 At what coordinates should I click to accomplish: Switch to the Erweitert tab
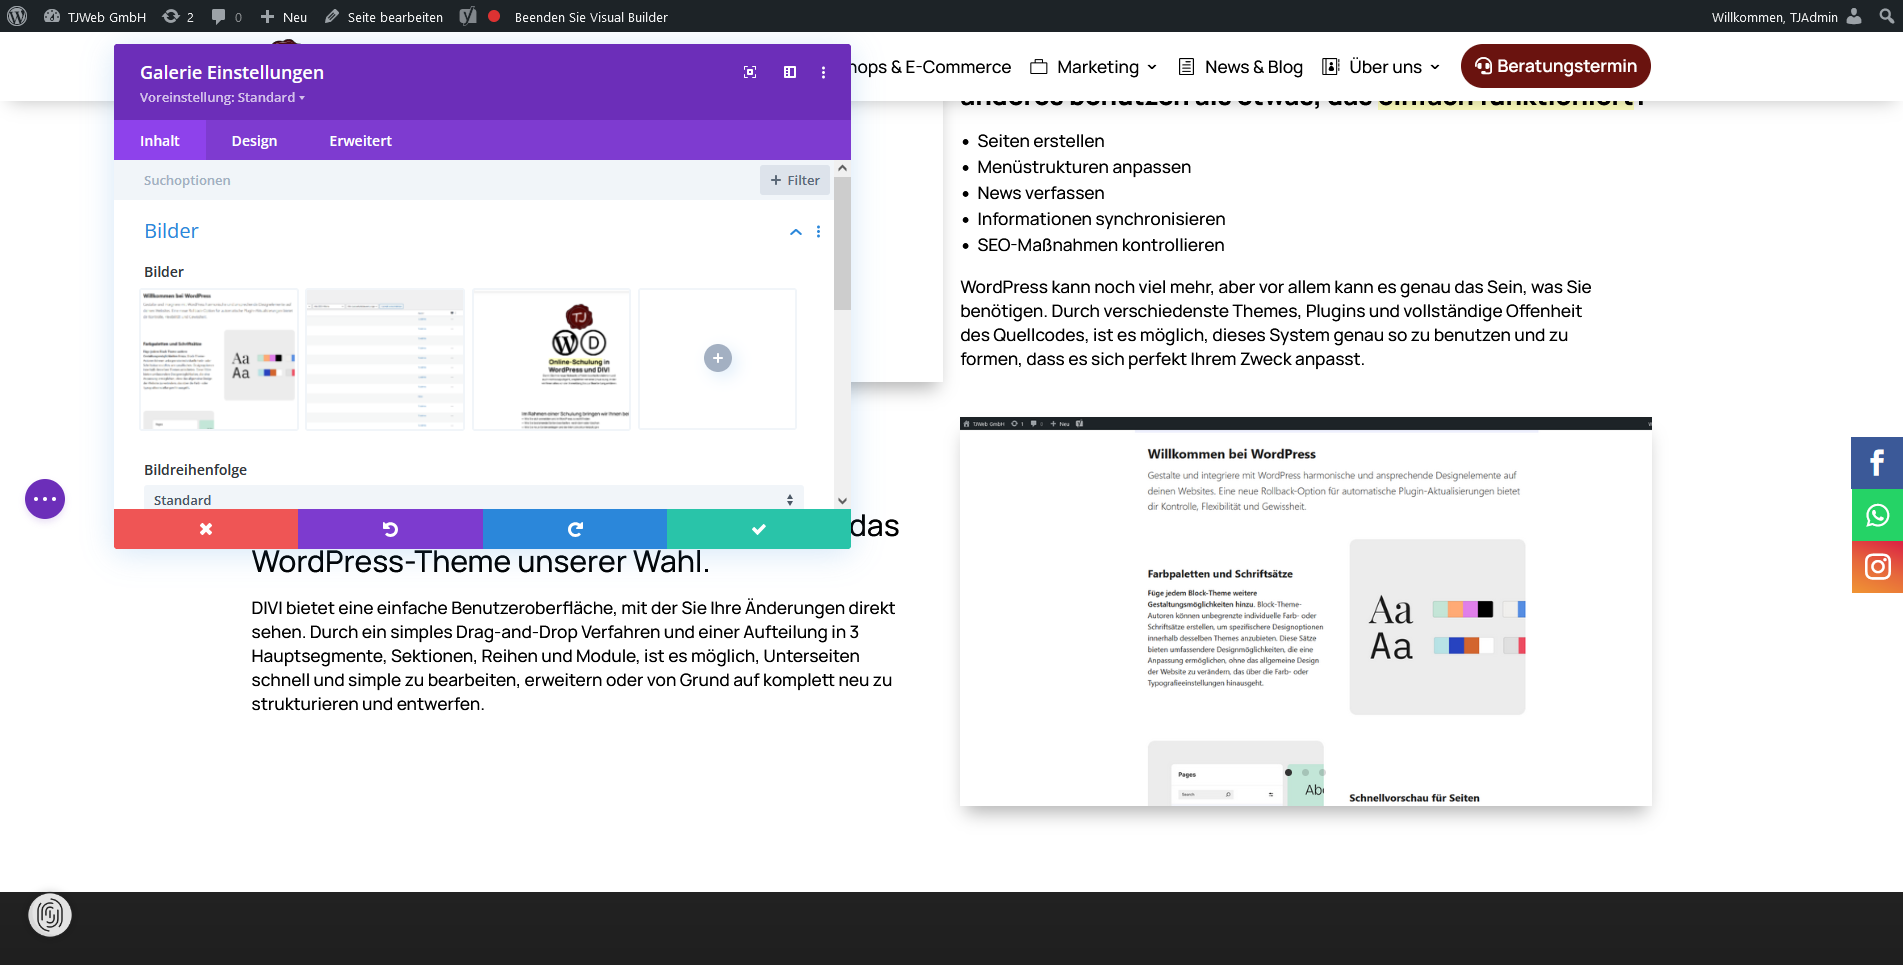pyautogui.click(x=360, y=141)
